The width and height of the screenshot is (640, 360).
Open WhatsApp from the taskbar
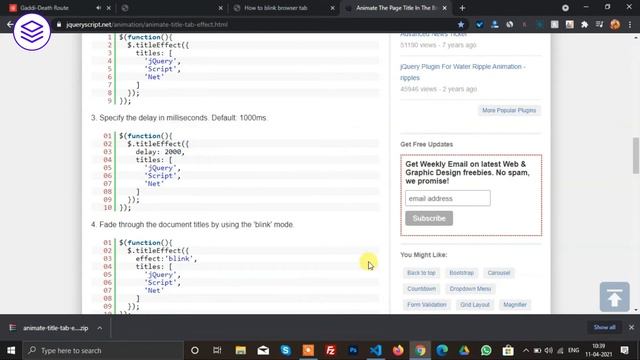coord(486,350)
